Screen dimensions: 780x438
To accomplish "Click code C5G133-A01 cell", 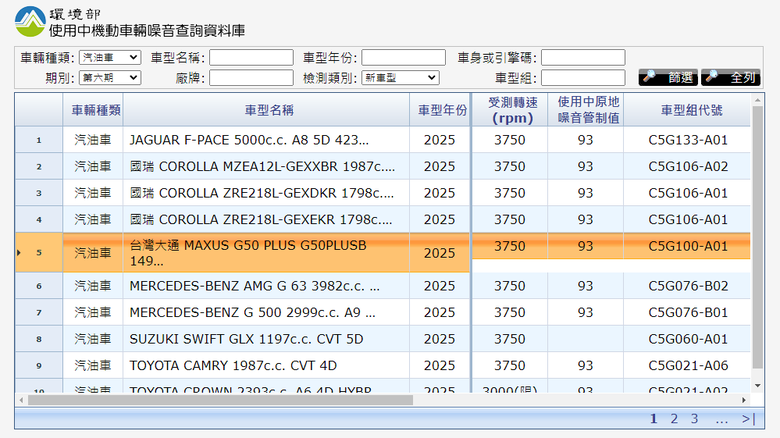I will tap(687, 140).
